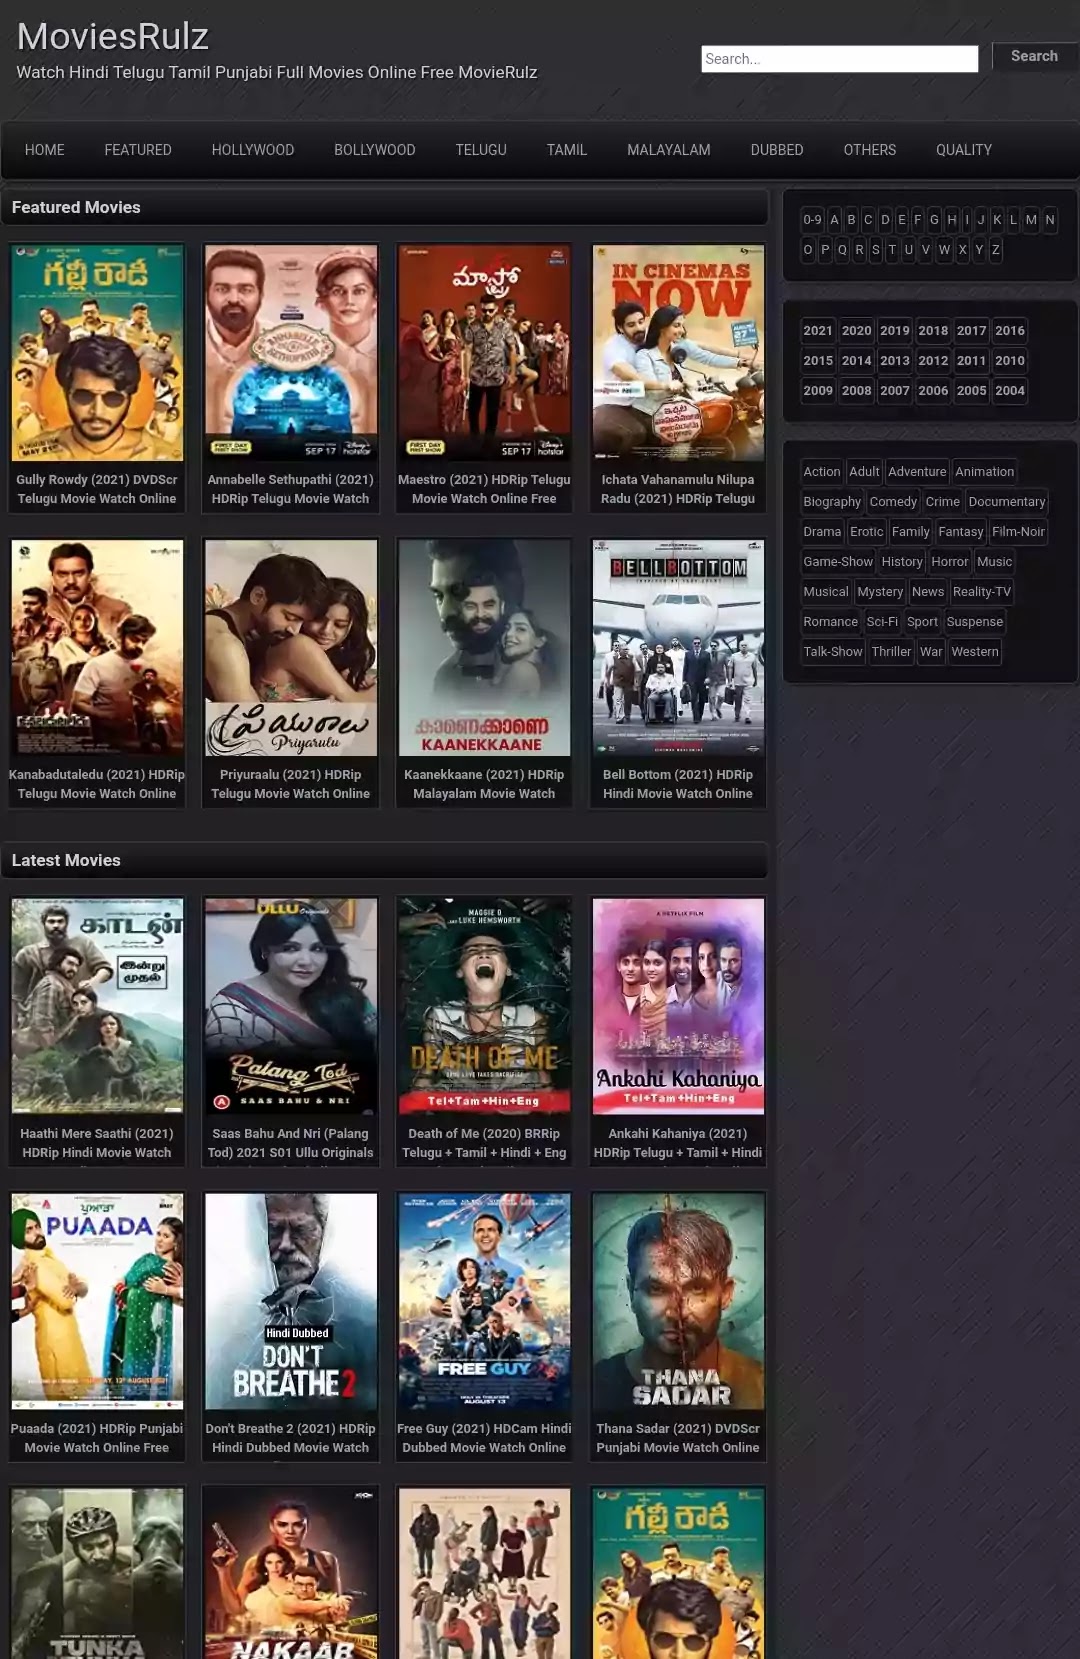Open the Puaada (2021) HDRip Punjabi title link
1080x1659 pixels.
click(x=97, y=1438)
